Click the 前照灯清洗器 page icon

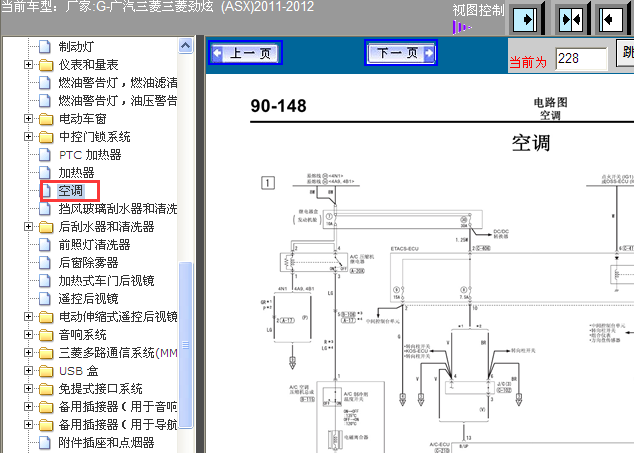[45, 245]
